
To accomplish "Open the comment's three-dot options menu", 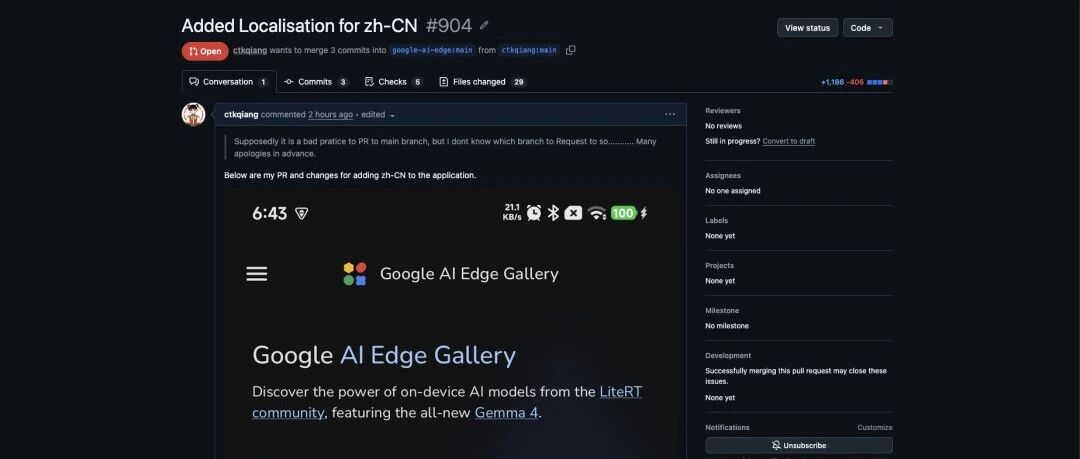I will [x=669, y=114].
